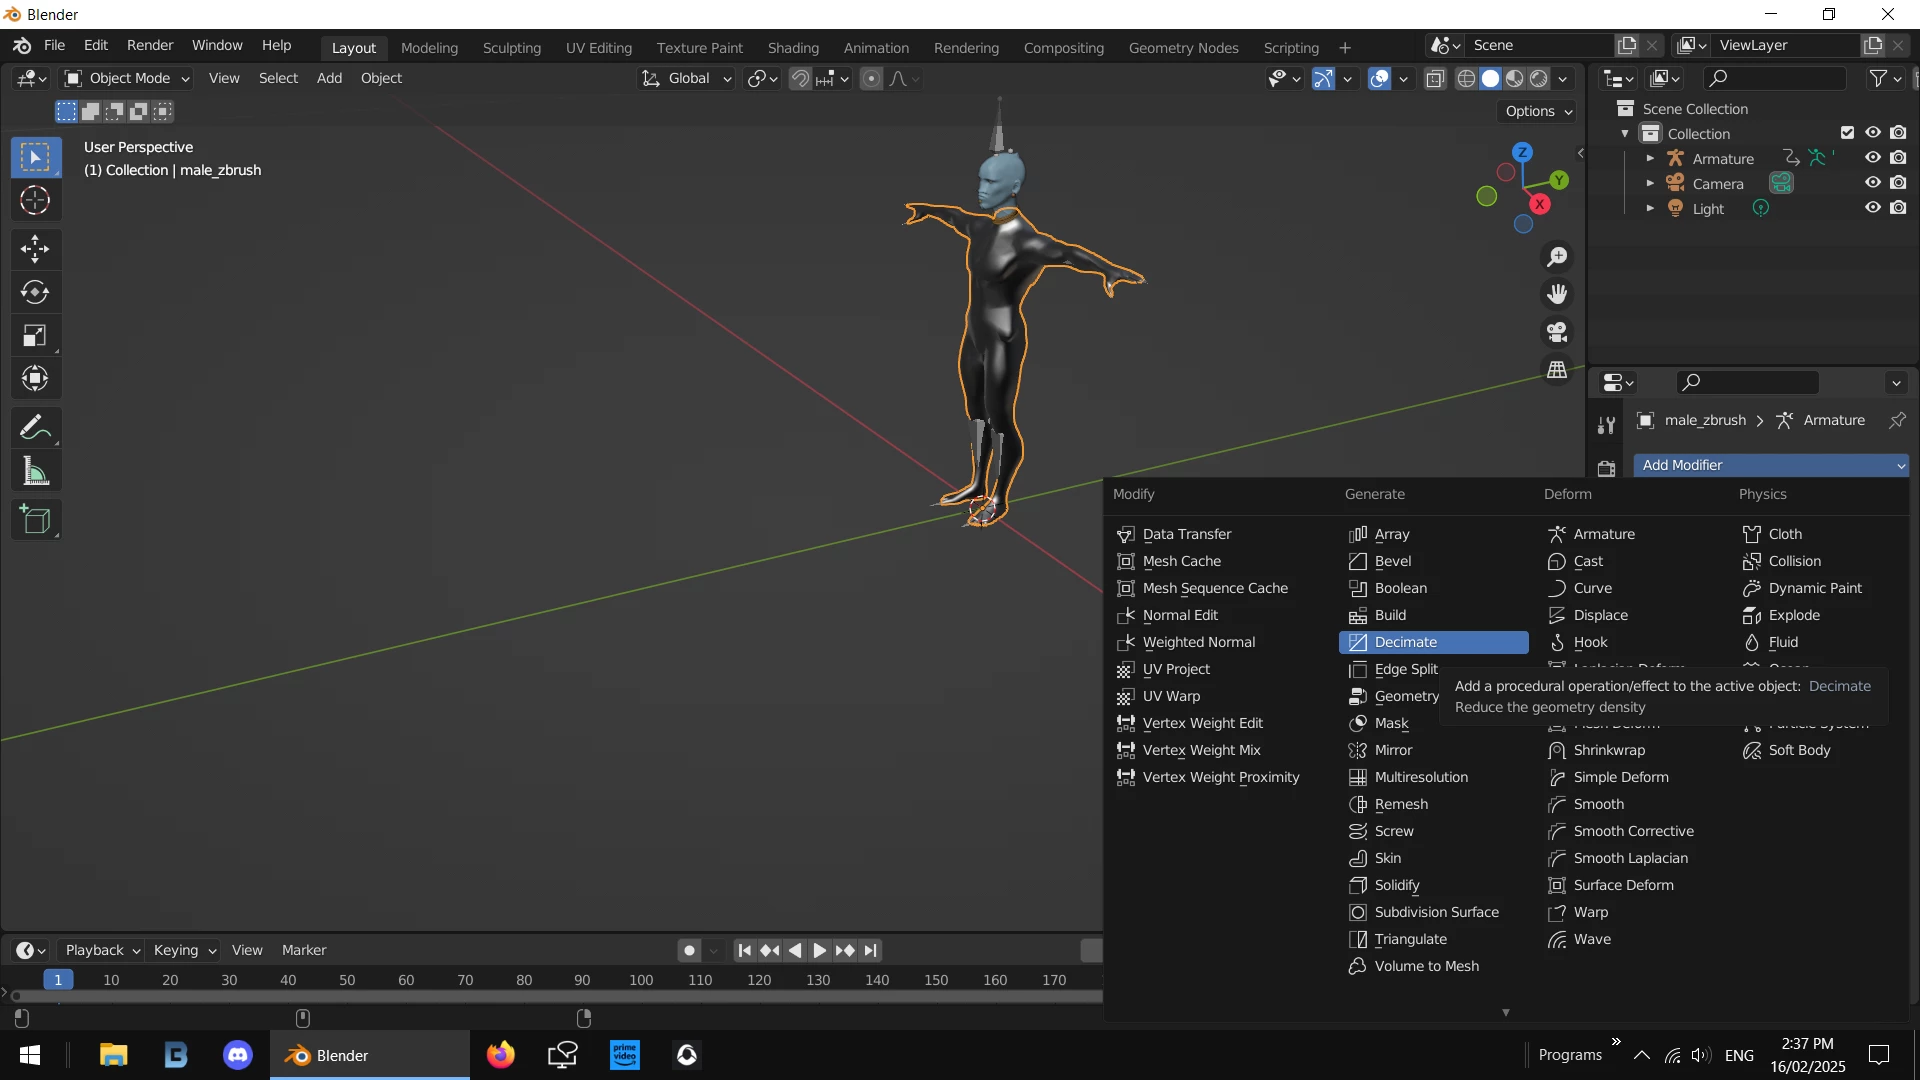
Task: Hide the Light object in viewport
Action: [1873, 208]
